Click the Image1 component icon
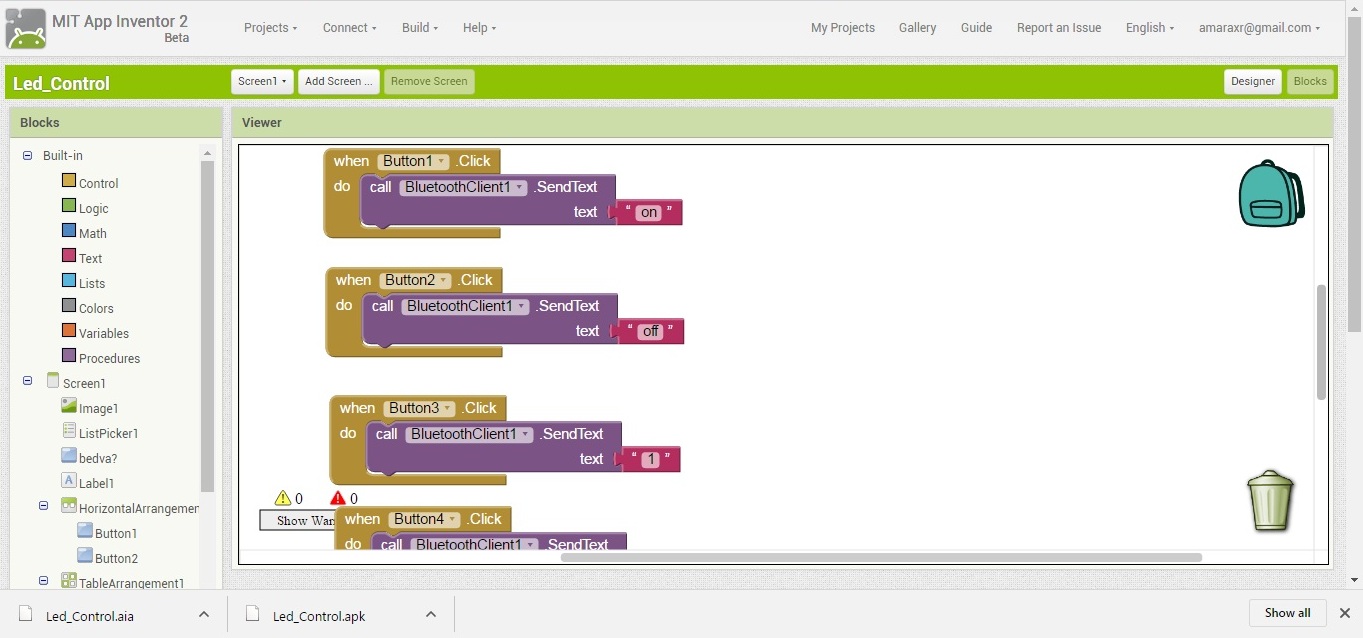 (x=69, y=406)
